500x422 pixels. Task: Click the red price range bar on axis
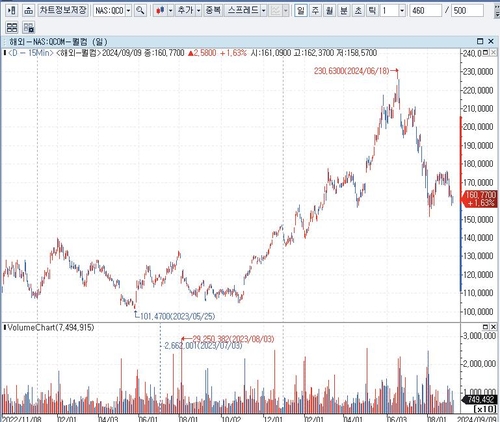click(461, 156)
